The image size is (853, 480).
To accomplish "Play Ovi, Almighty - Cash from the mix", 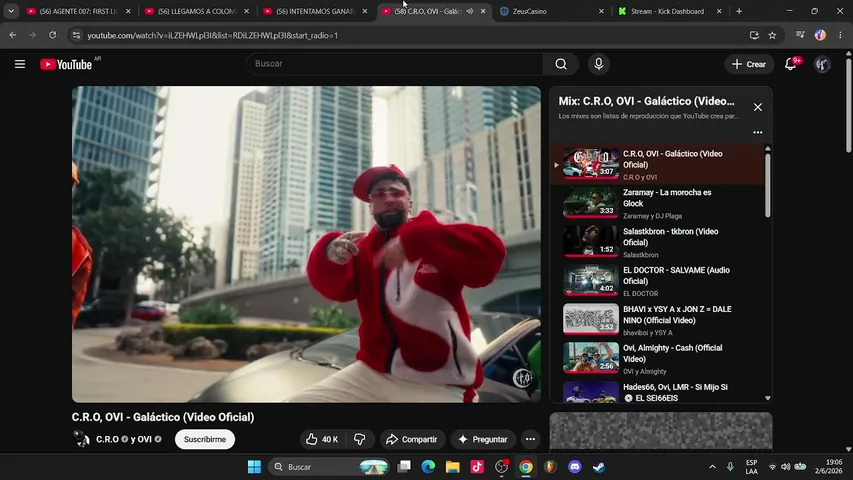I will pyautogui.click(x=657, y=359).
